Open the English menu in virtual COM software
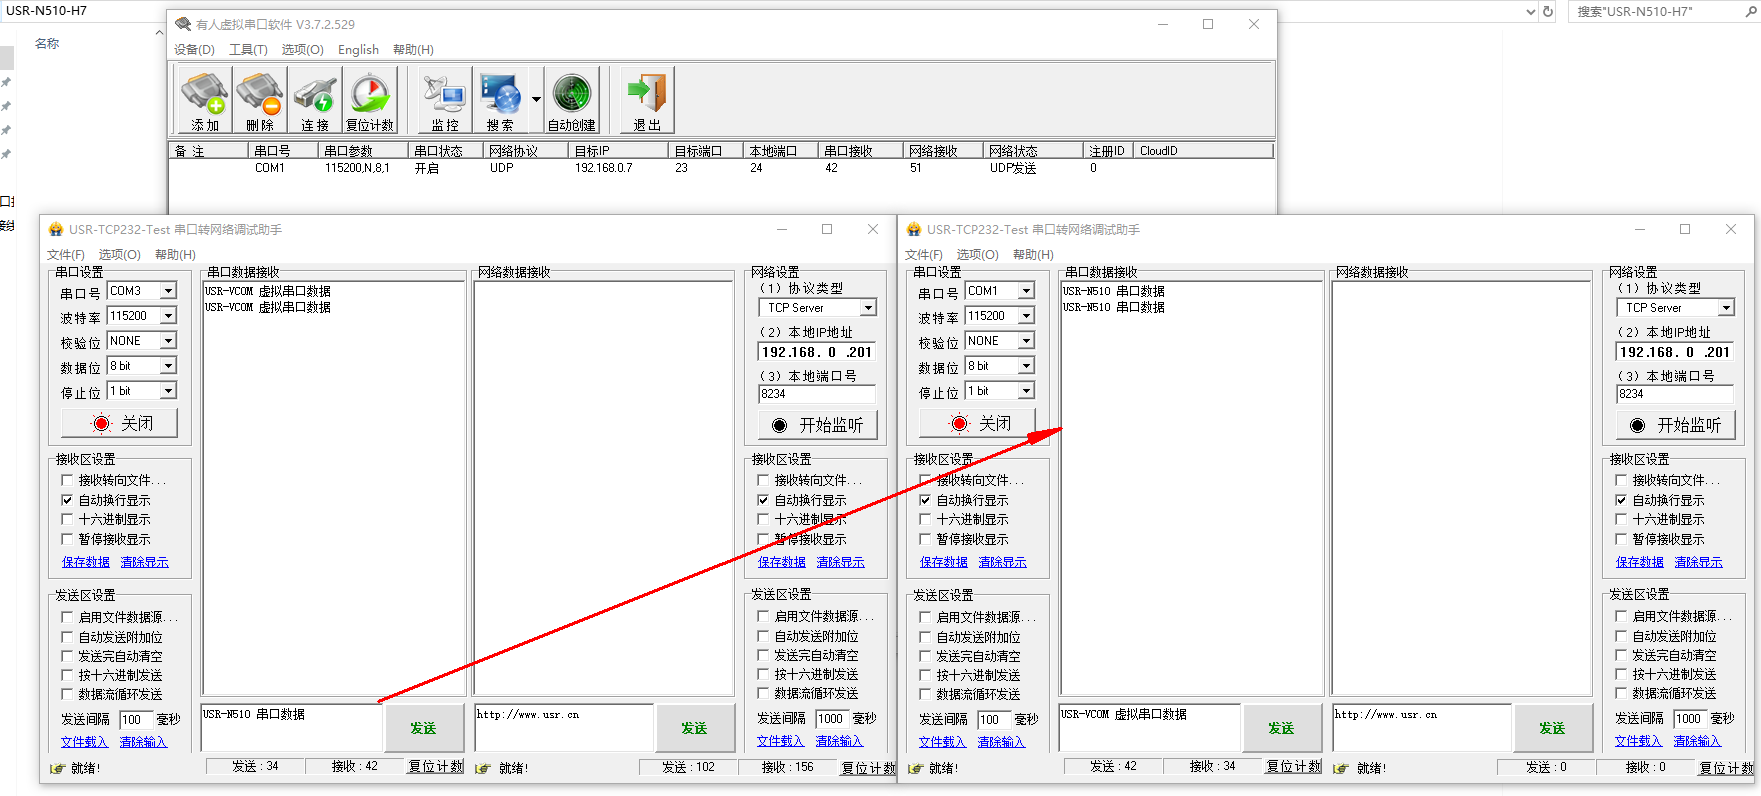The width and height of the screenshot is (1761, 796). pos(358,50)
